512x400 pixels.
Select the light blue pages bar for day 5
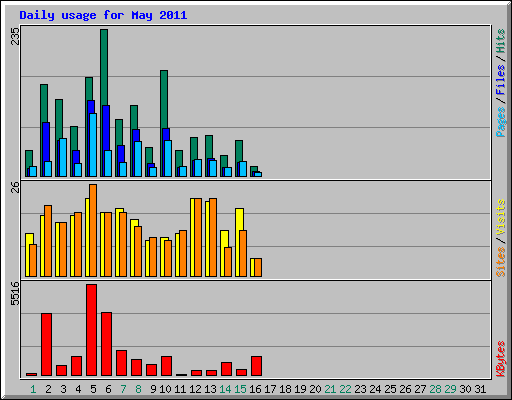tap(93, 145)
